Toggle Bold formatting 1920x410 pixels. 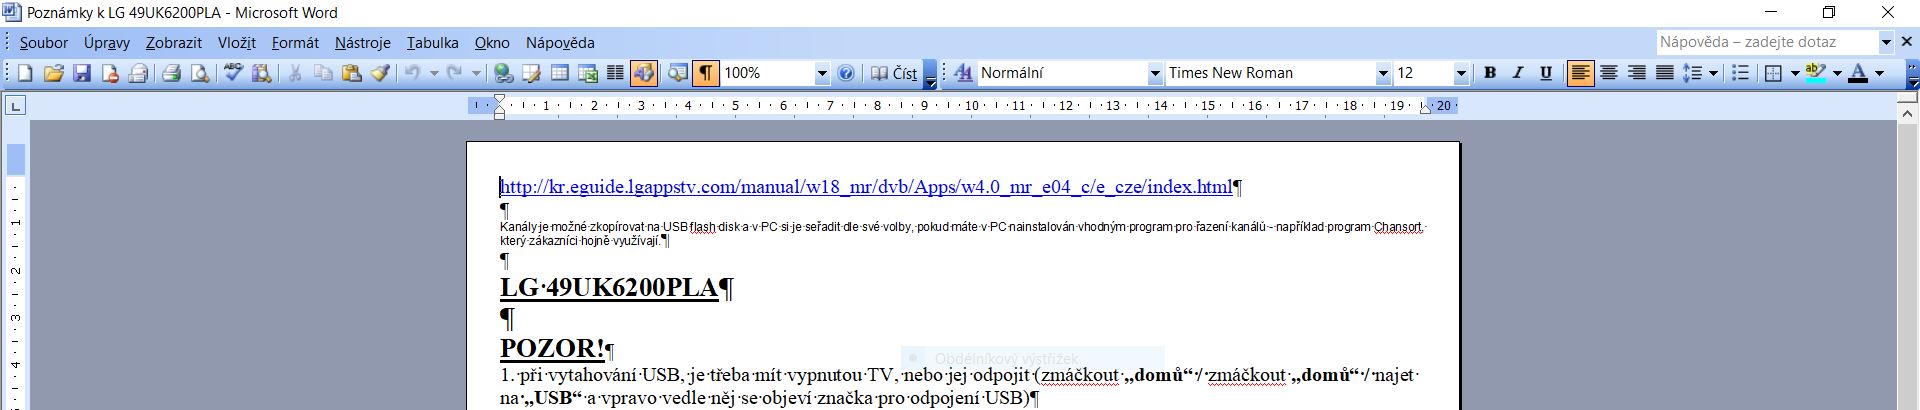[x=1490, y=73]
